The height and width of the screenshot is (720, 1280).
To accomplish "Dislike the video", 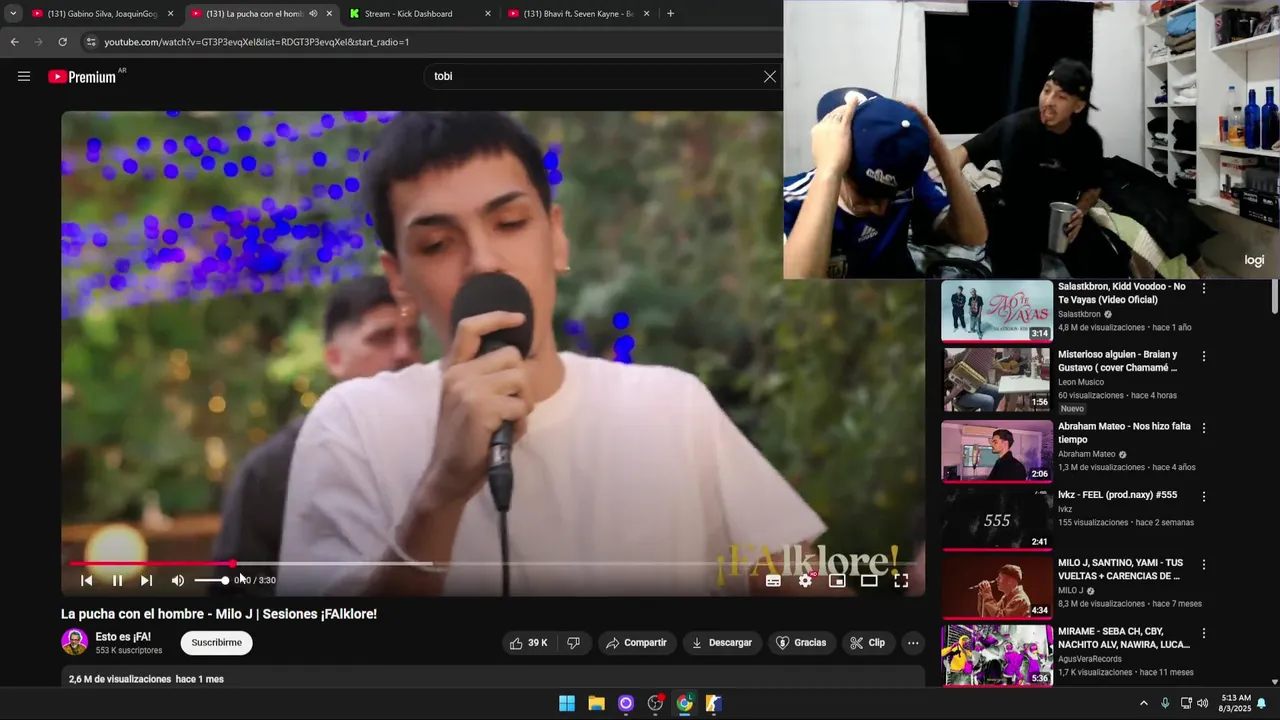I will pos(573,643).
